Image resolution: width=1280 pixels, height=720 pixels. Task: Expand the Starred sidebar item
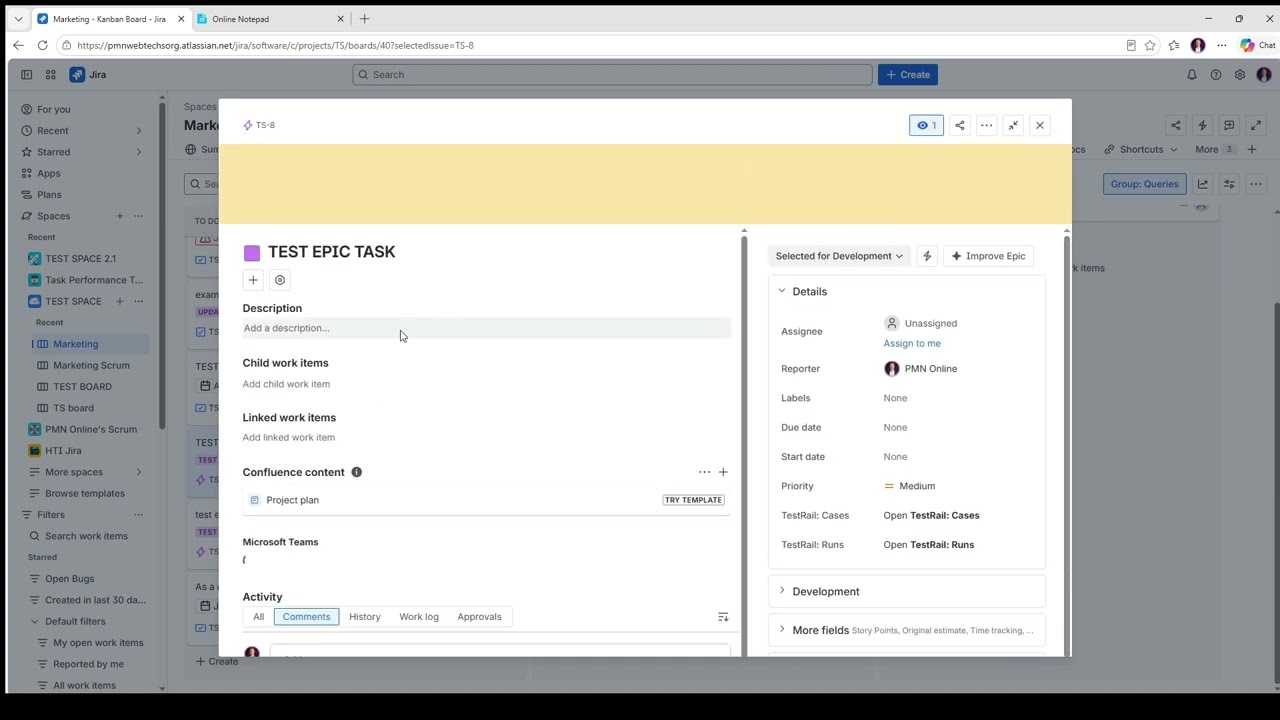pyautogui.click(x=139, y=152)
